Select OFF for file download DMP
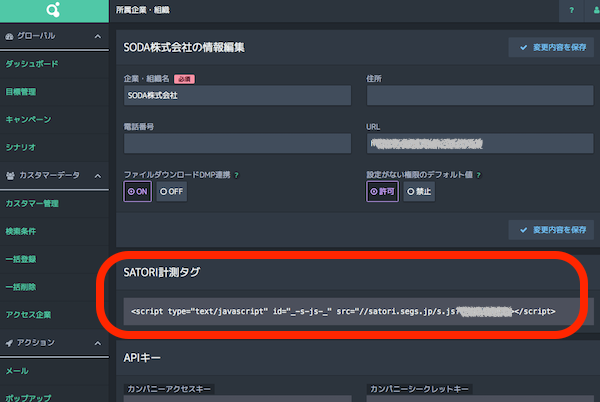This screenshot has height=402, width=600. pos(171,191)
